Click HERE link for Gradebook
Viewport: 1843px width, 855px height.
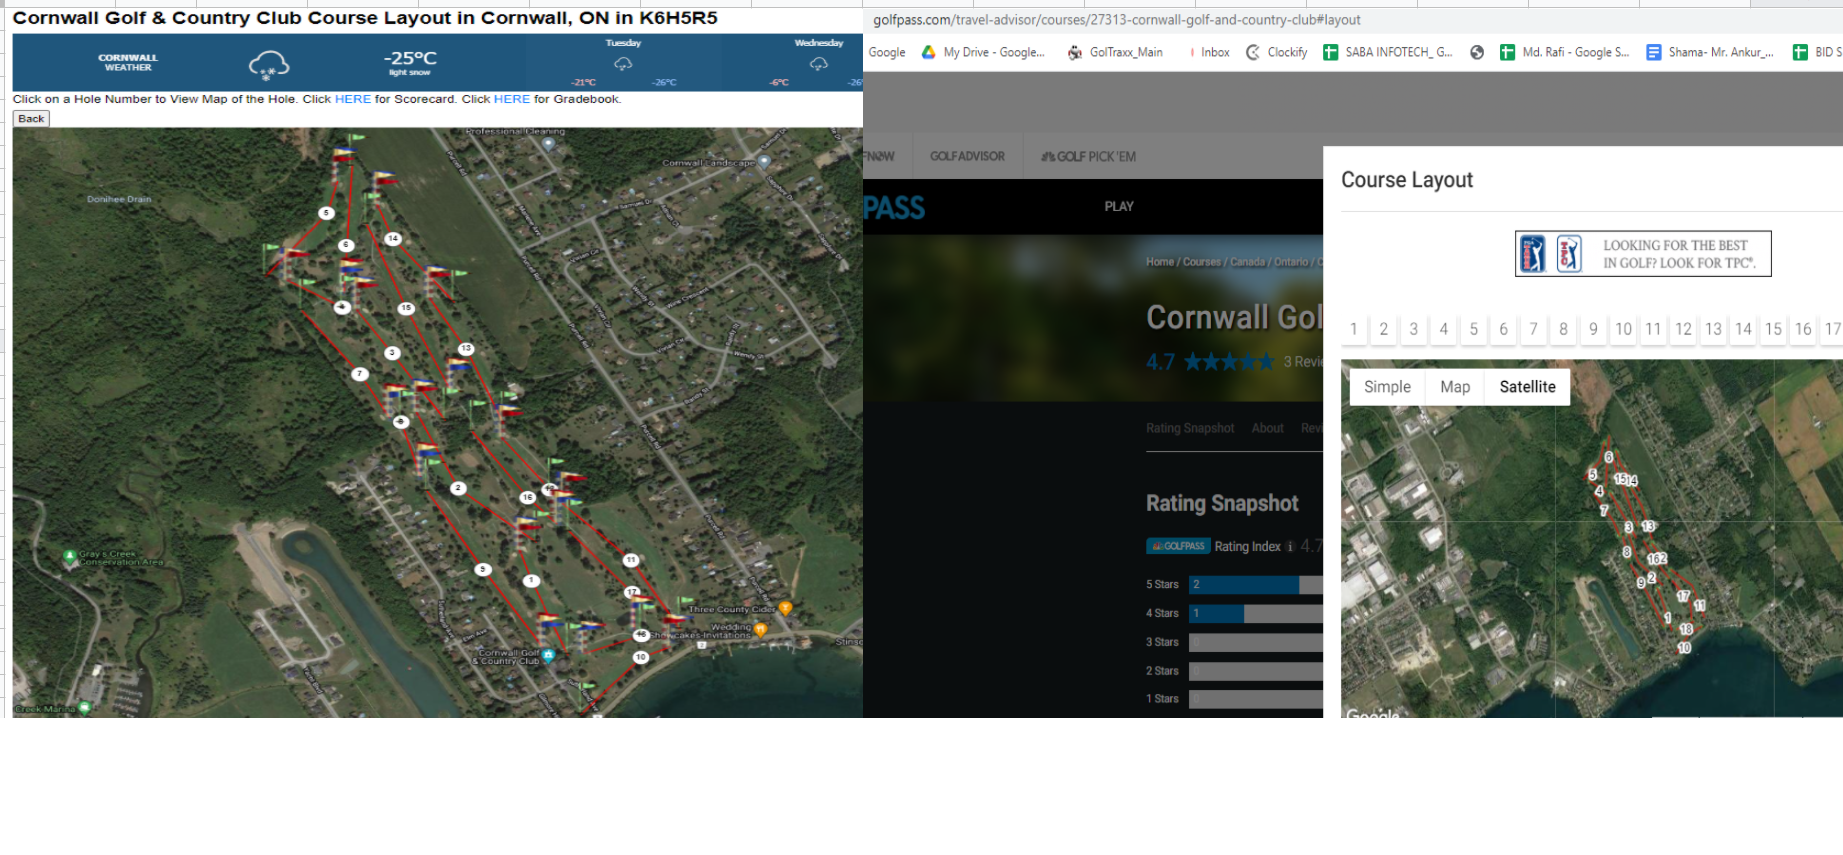511,99
